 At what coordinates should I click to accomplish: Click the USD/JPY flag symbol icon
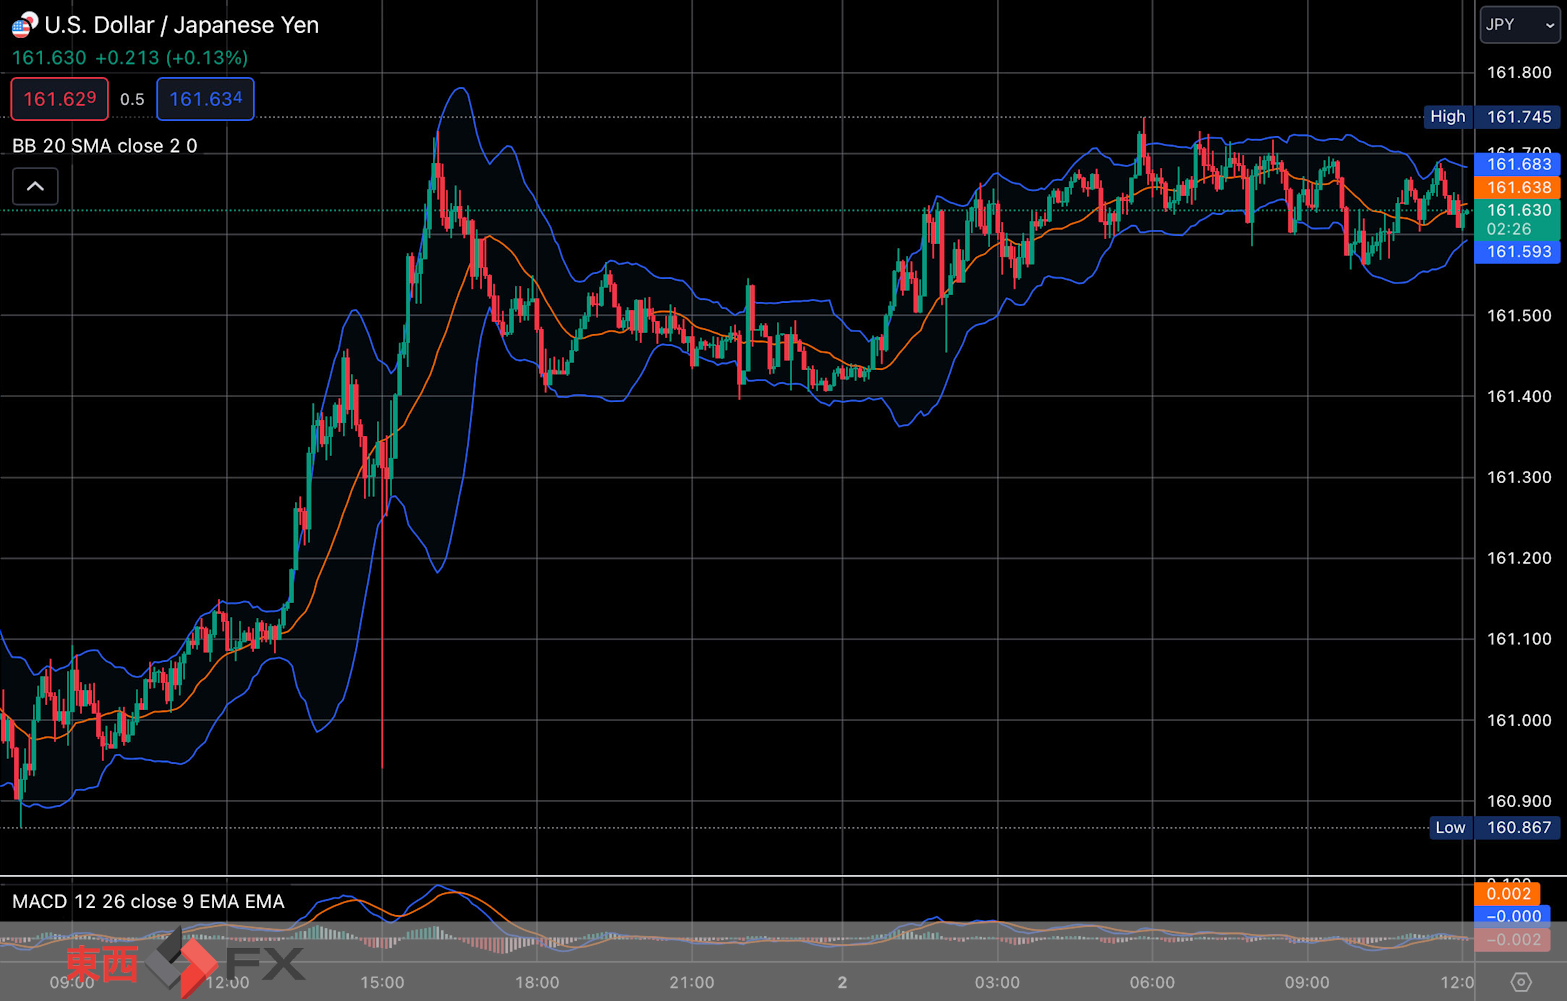(25, 24)
